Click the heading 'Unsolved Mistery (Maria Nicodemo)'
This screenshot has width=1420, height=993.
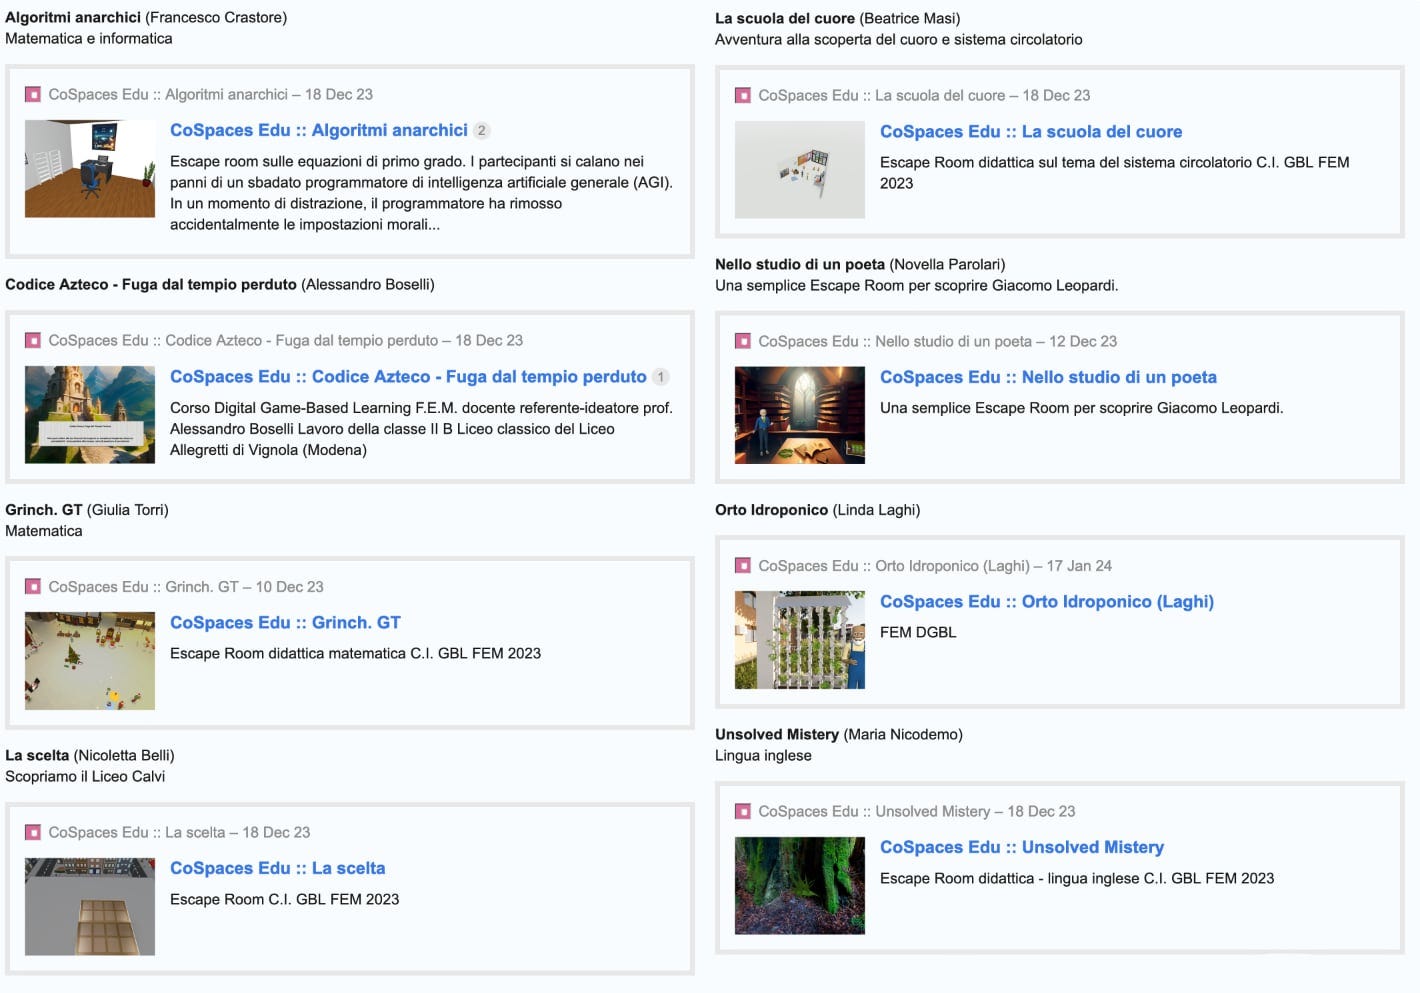[x=839, y=735]
